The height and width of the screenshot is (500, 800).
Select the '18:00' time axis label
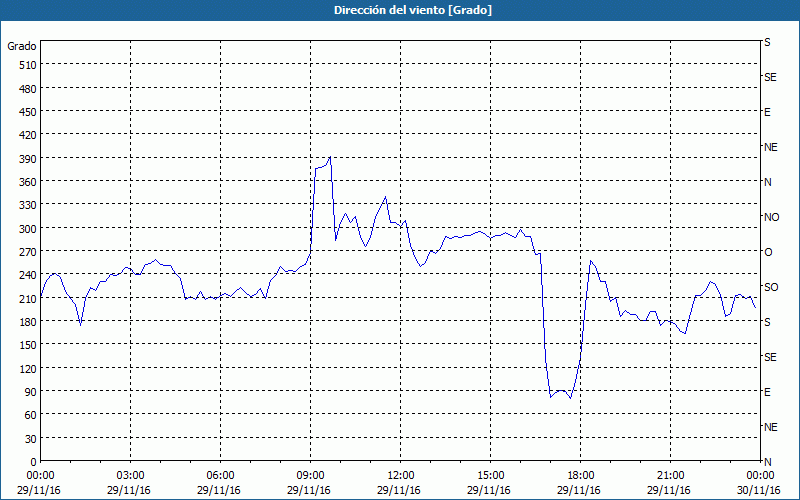pos(581,476)
